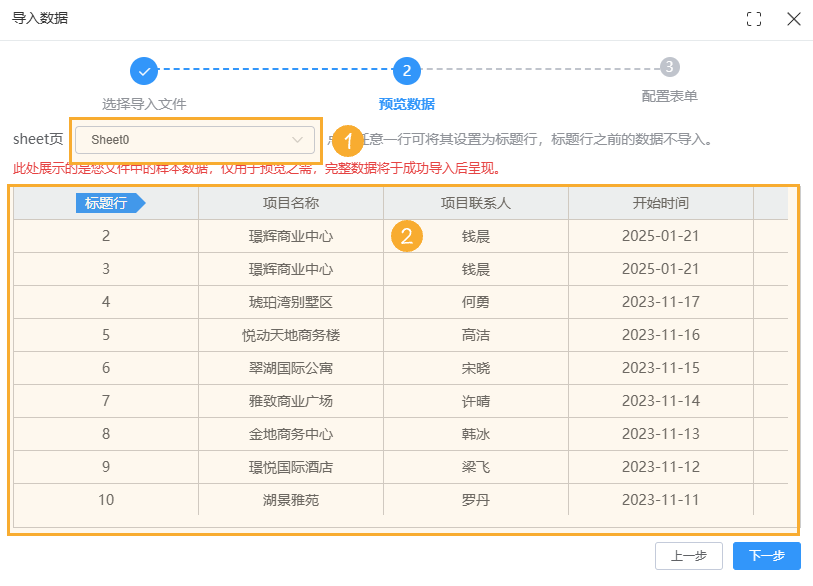Click the blue 下一步 button
The image size is (813, 586).
tap(766, 557)
